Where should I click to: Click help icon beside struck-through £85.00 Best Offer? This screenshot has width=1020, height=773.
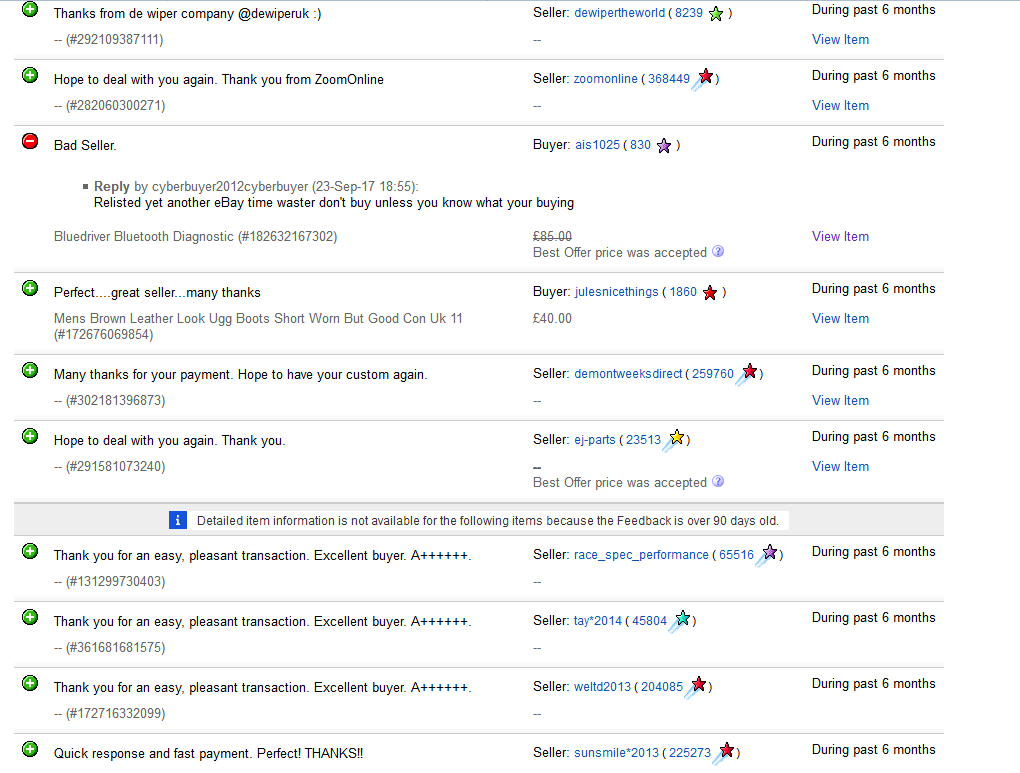pyautogui.click(x=717, y=252)
